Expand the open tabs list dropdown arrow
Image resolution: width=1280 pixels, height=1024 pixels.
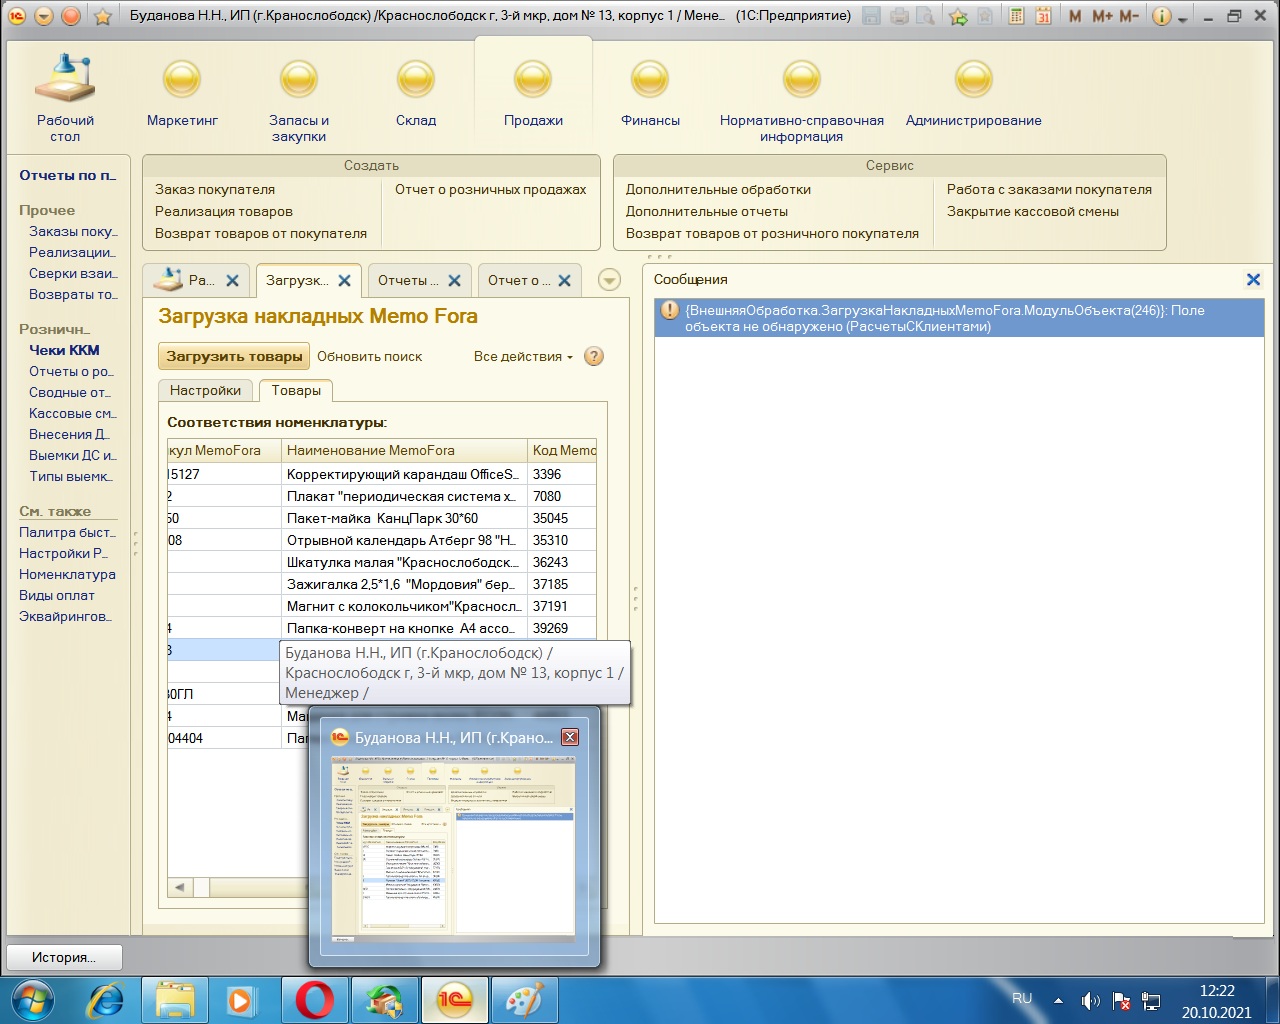pyautogui.click(x=609, y=280)
